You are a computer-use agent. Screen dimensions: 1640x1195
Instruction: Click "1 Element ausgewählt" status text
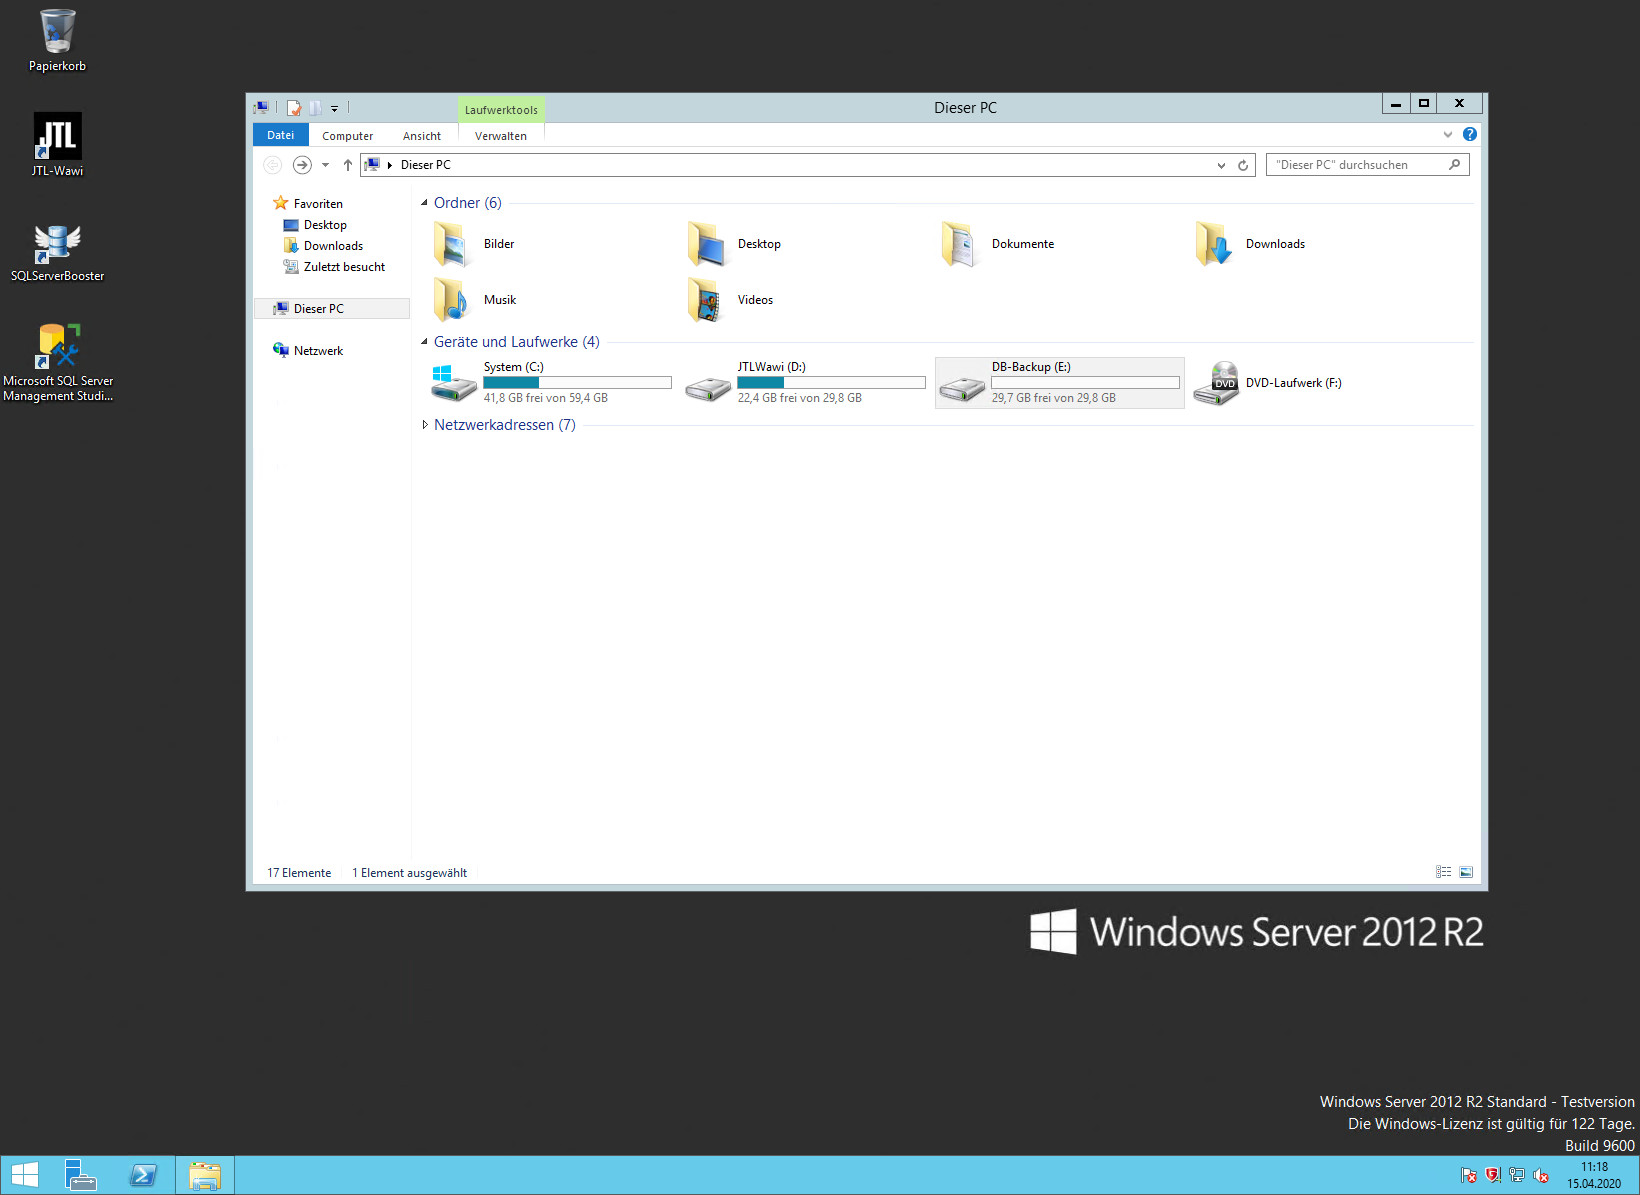[409, 873]
